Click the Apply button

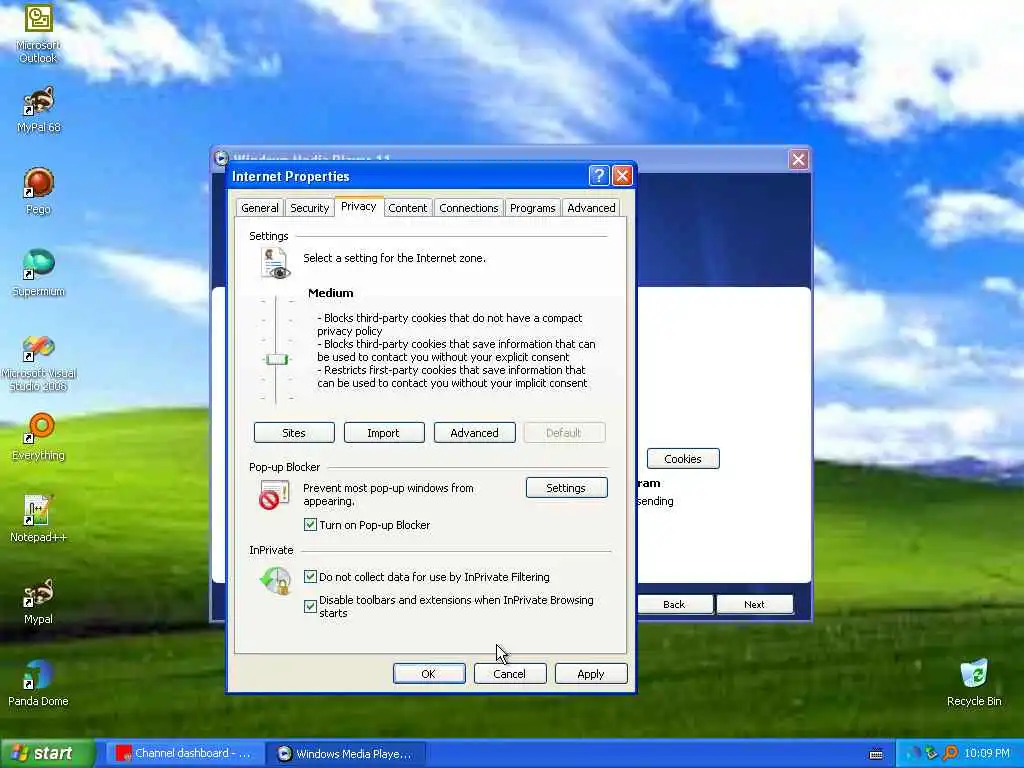[x=591, y=673]
